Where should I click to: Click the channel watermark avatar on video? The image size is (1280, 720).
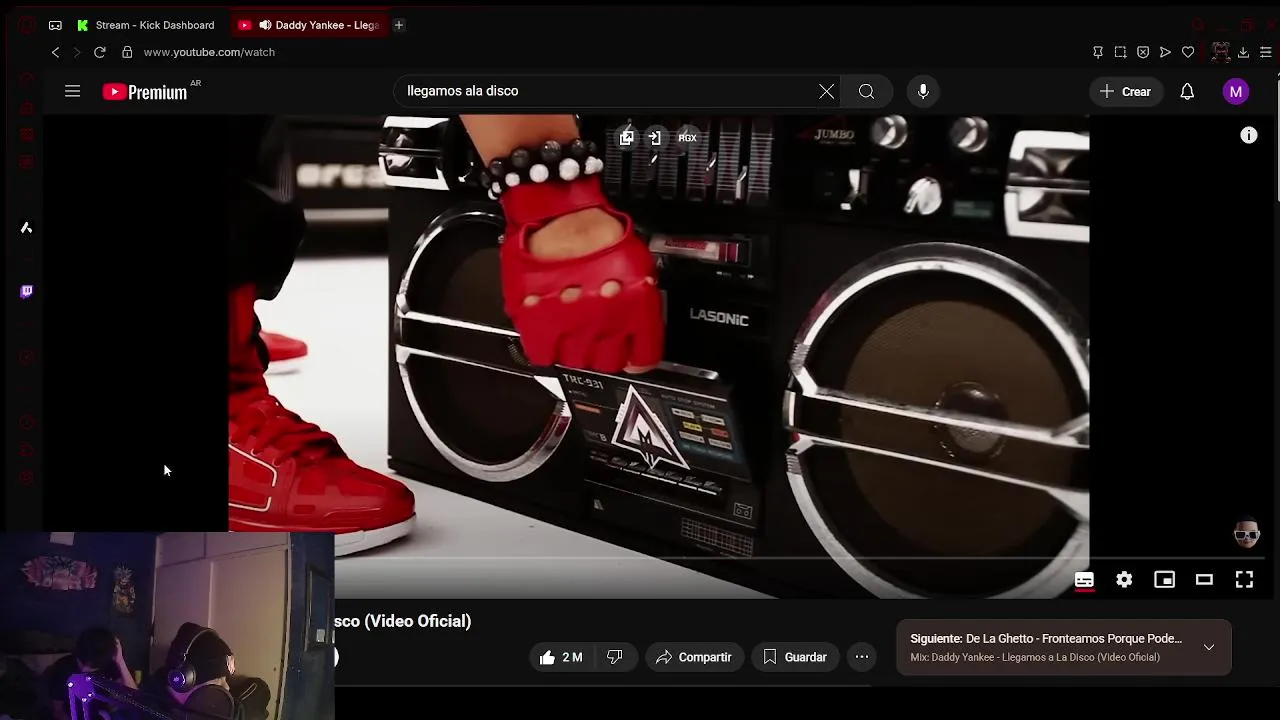click(x=1246, y=533)
